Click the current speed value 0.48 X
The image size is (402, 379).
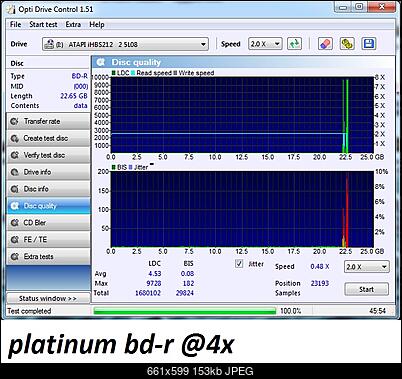(x=320, y=267)
